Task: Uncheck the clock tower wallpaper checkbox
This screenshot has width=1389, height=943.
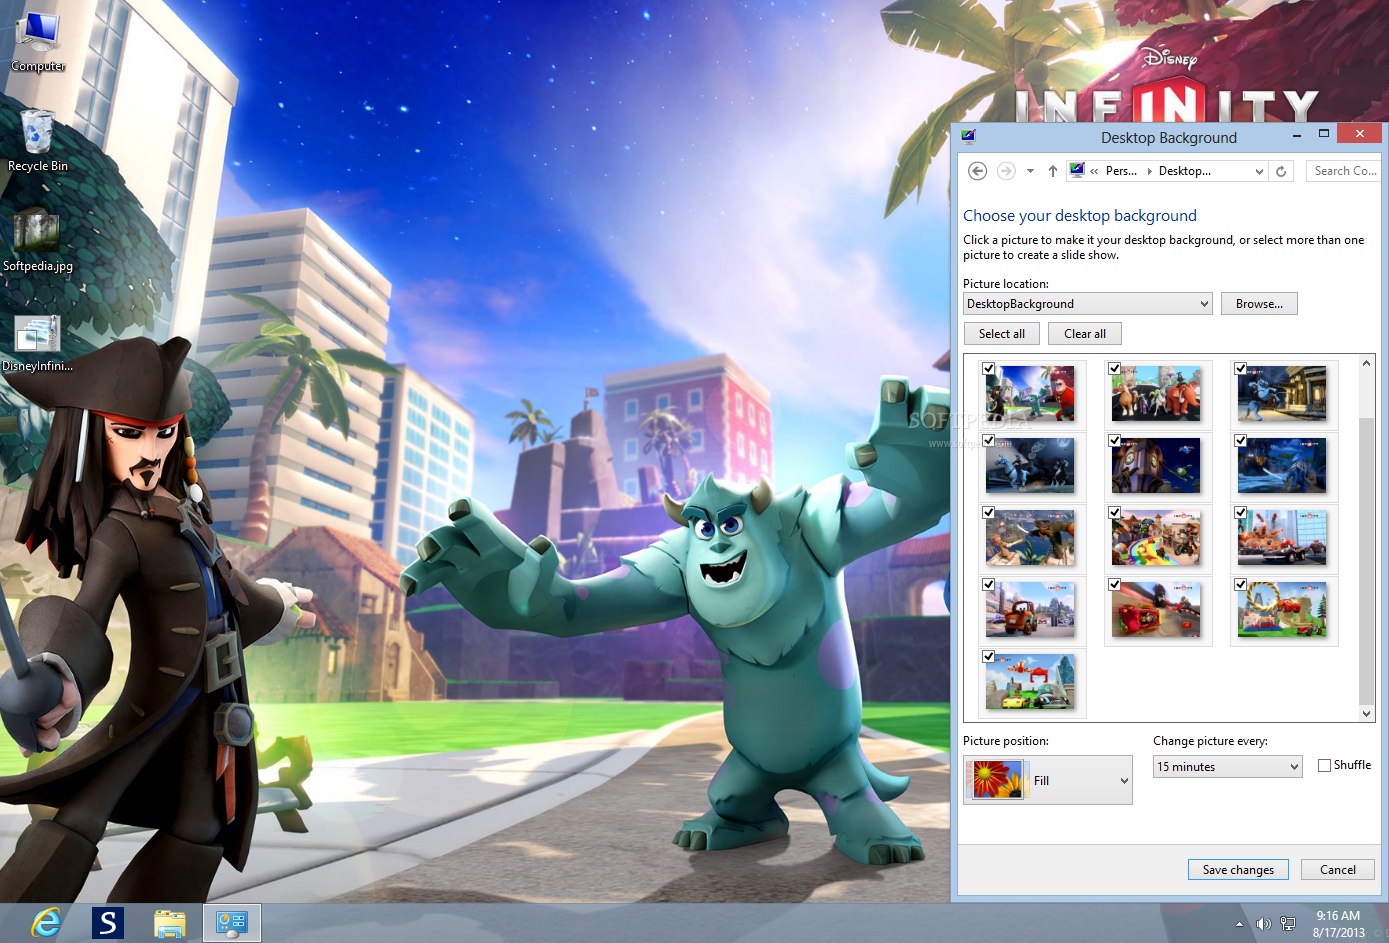Action: [x=1114, y=440]
